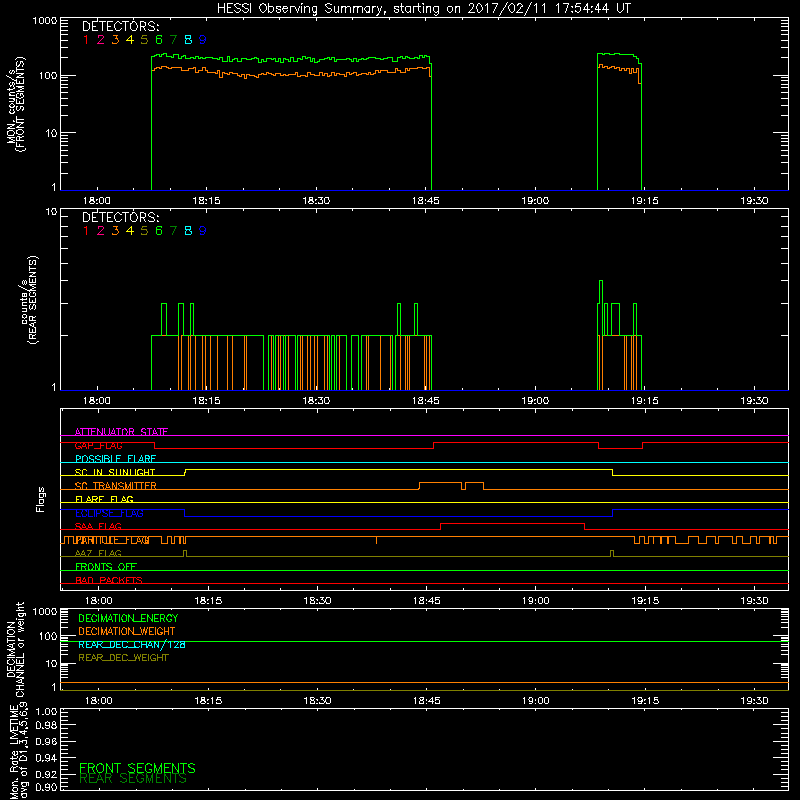
Task: Click the POSSIBLE_FLARE flag label
Action: [115, 459]
